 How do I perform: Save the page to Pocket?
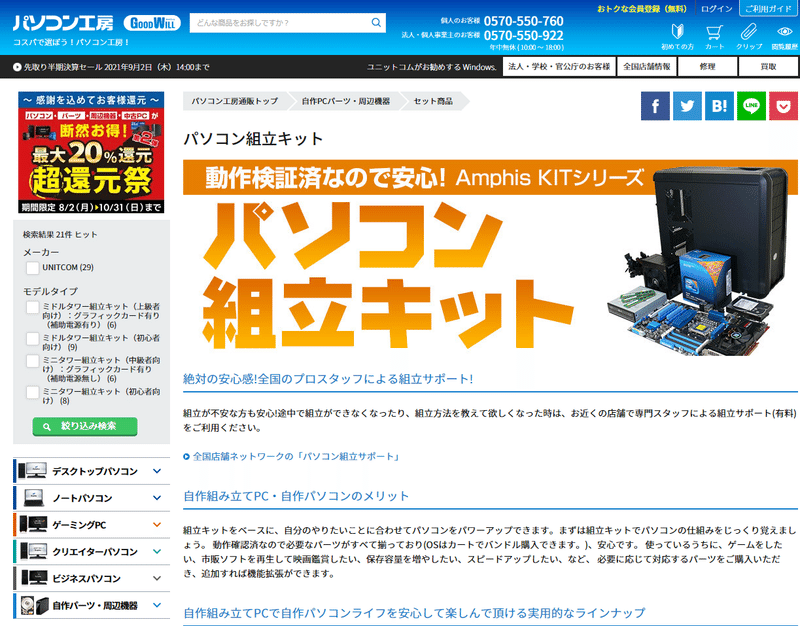[x=783, y=106]
